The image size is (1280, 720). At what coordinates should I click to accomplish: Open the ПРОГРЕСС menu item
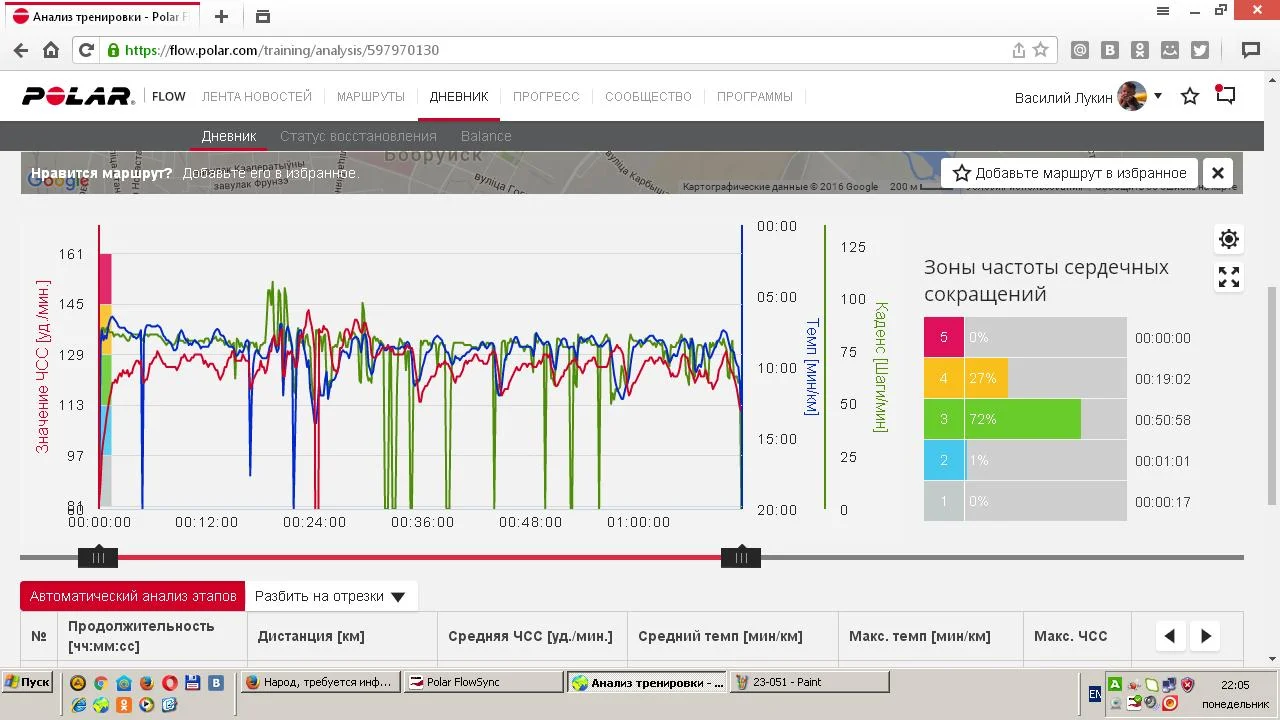(546, 97)
